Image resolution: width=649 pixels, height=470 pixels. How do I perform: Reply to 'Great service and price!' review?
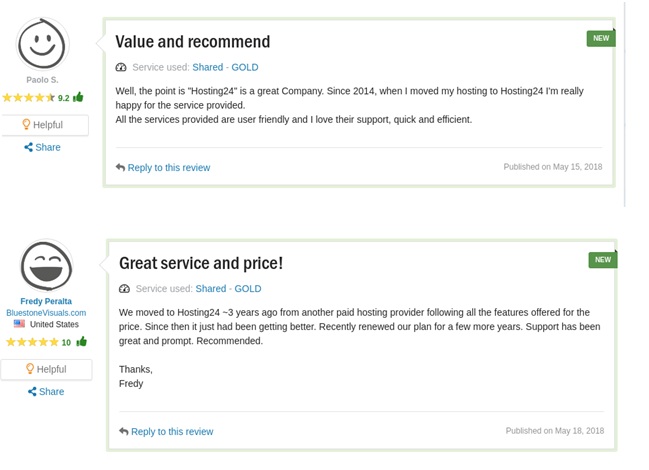[171, 432]
